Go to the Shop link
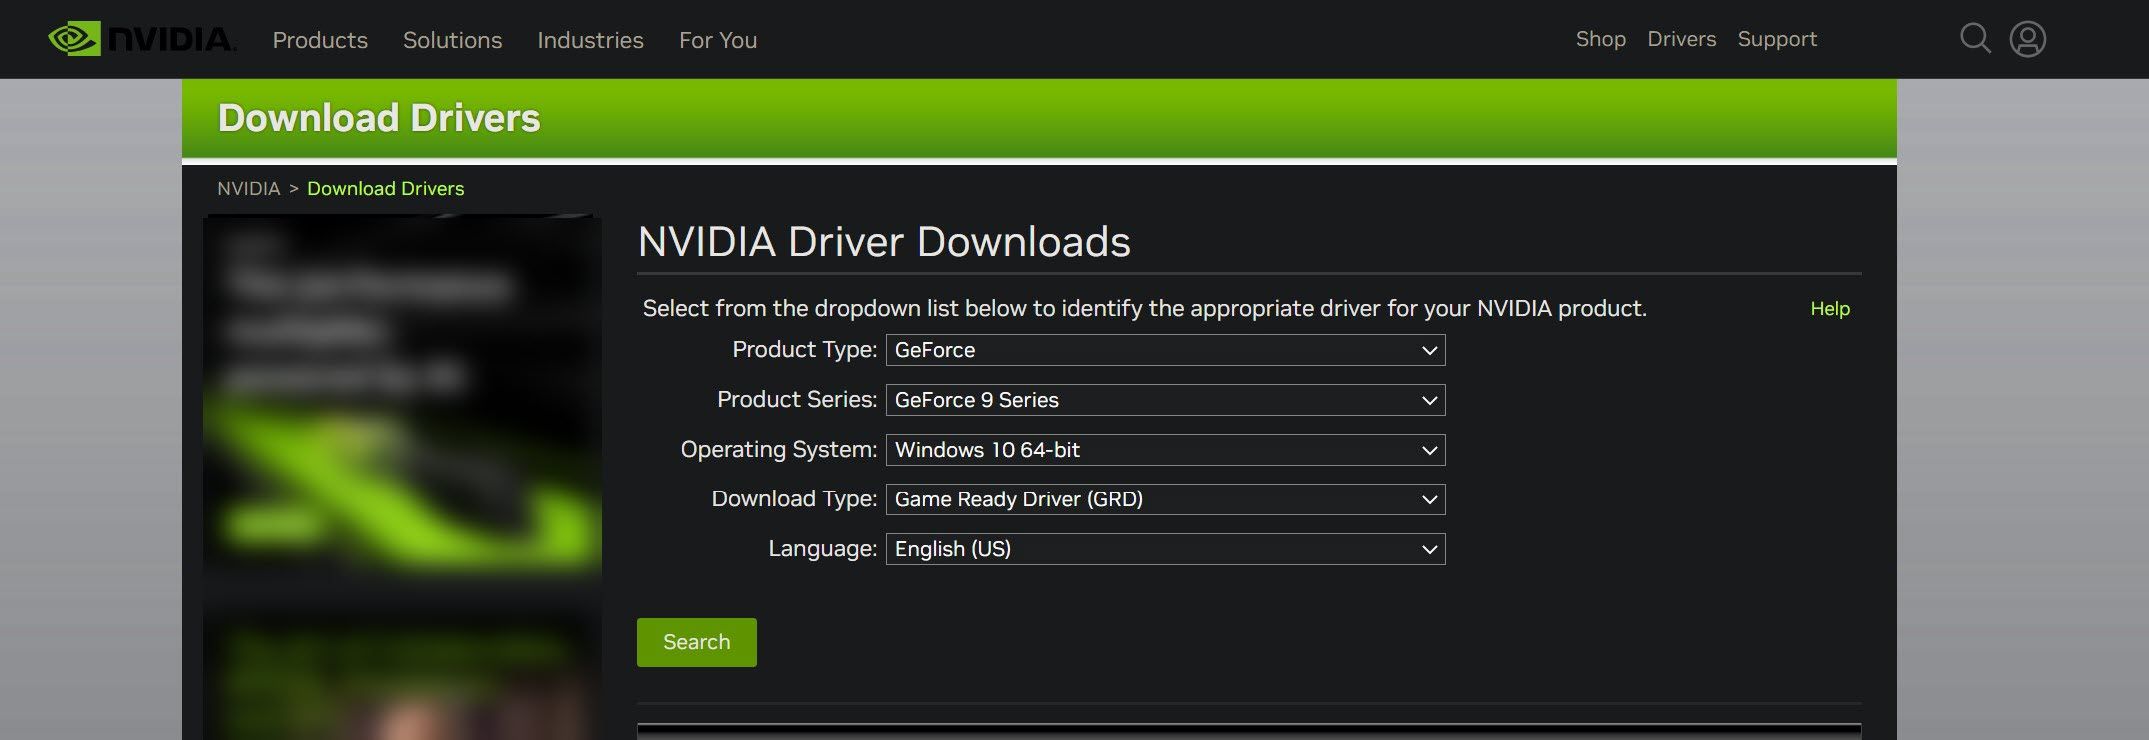The height and width of the screenshot is (740, 2149). tap(1600, 39)
